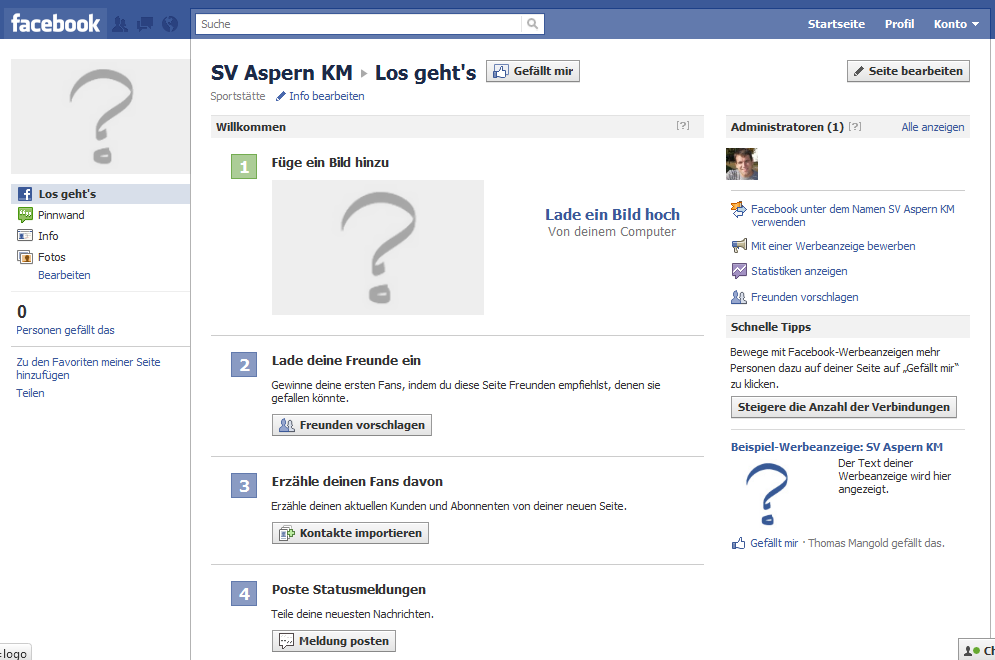The height and width of the screenshot is (660, 995).
Task: Click Info bearbeiten link
Action: pyautogui.click(x=320, y=96)
